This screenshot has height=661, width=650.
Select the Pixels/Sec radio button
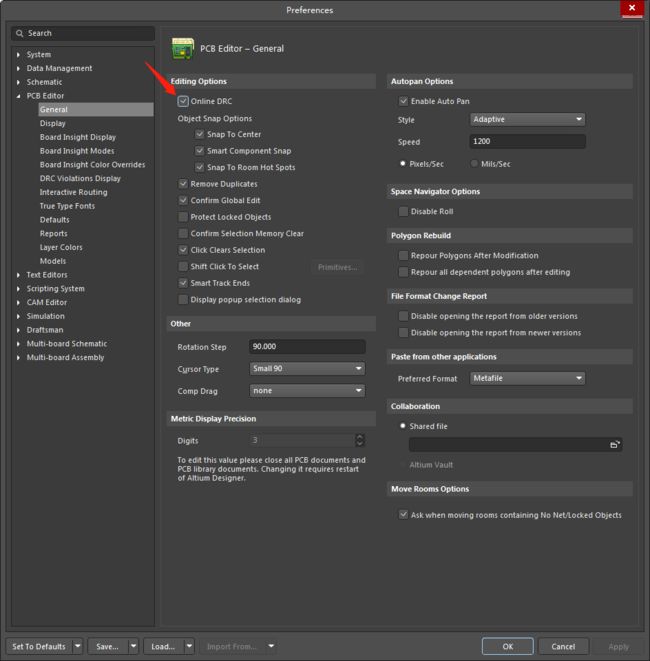403,164
